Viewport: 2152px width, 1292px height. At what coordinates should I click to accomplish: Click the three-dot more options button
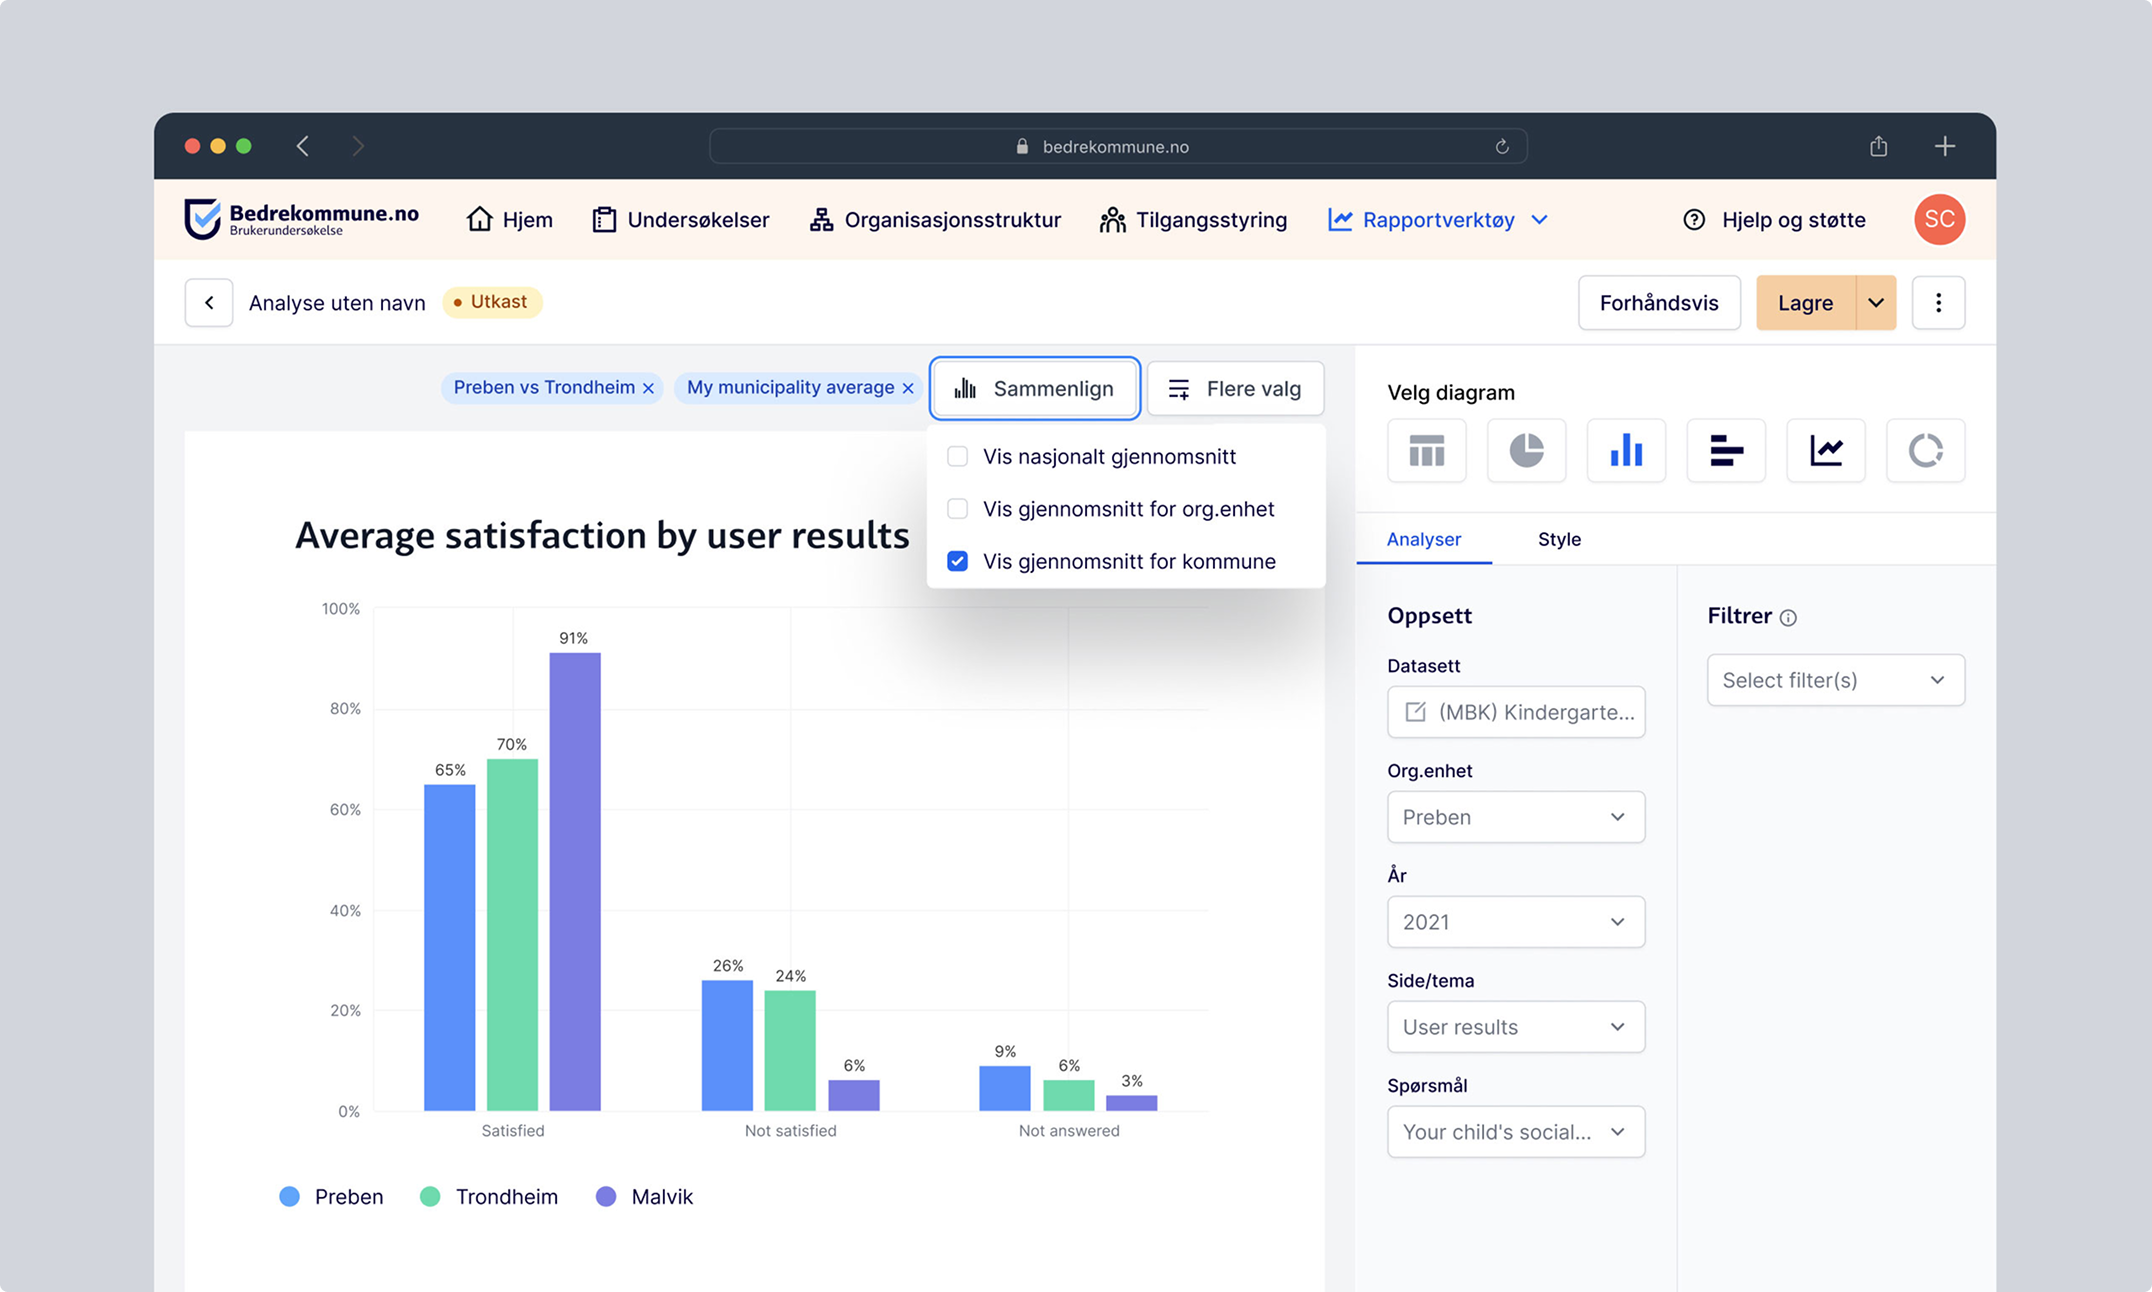[x=1938, y=303]
